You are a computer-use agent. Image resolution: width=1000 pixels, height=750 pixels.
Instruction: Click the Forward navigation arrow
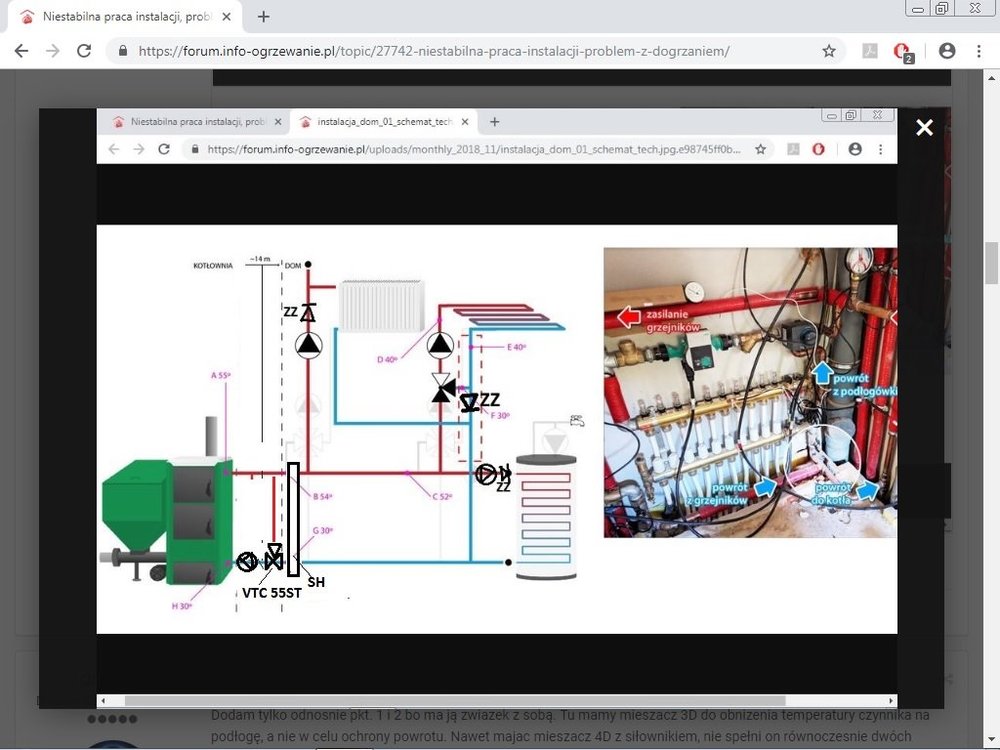(x=53, y=51)
